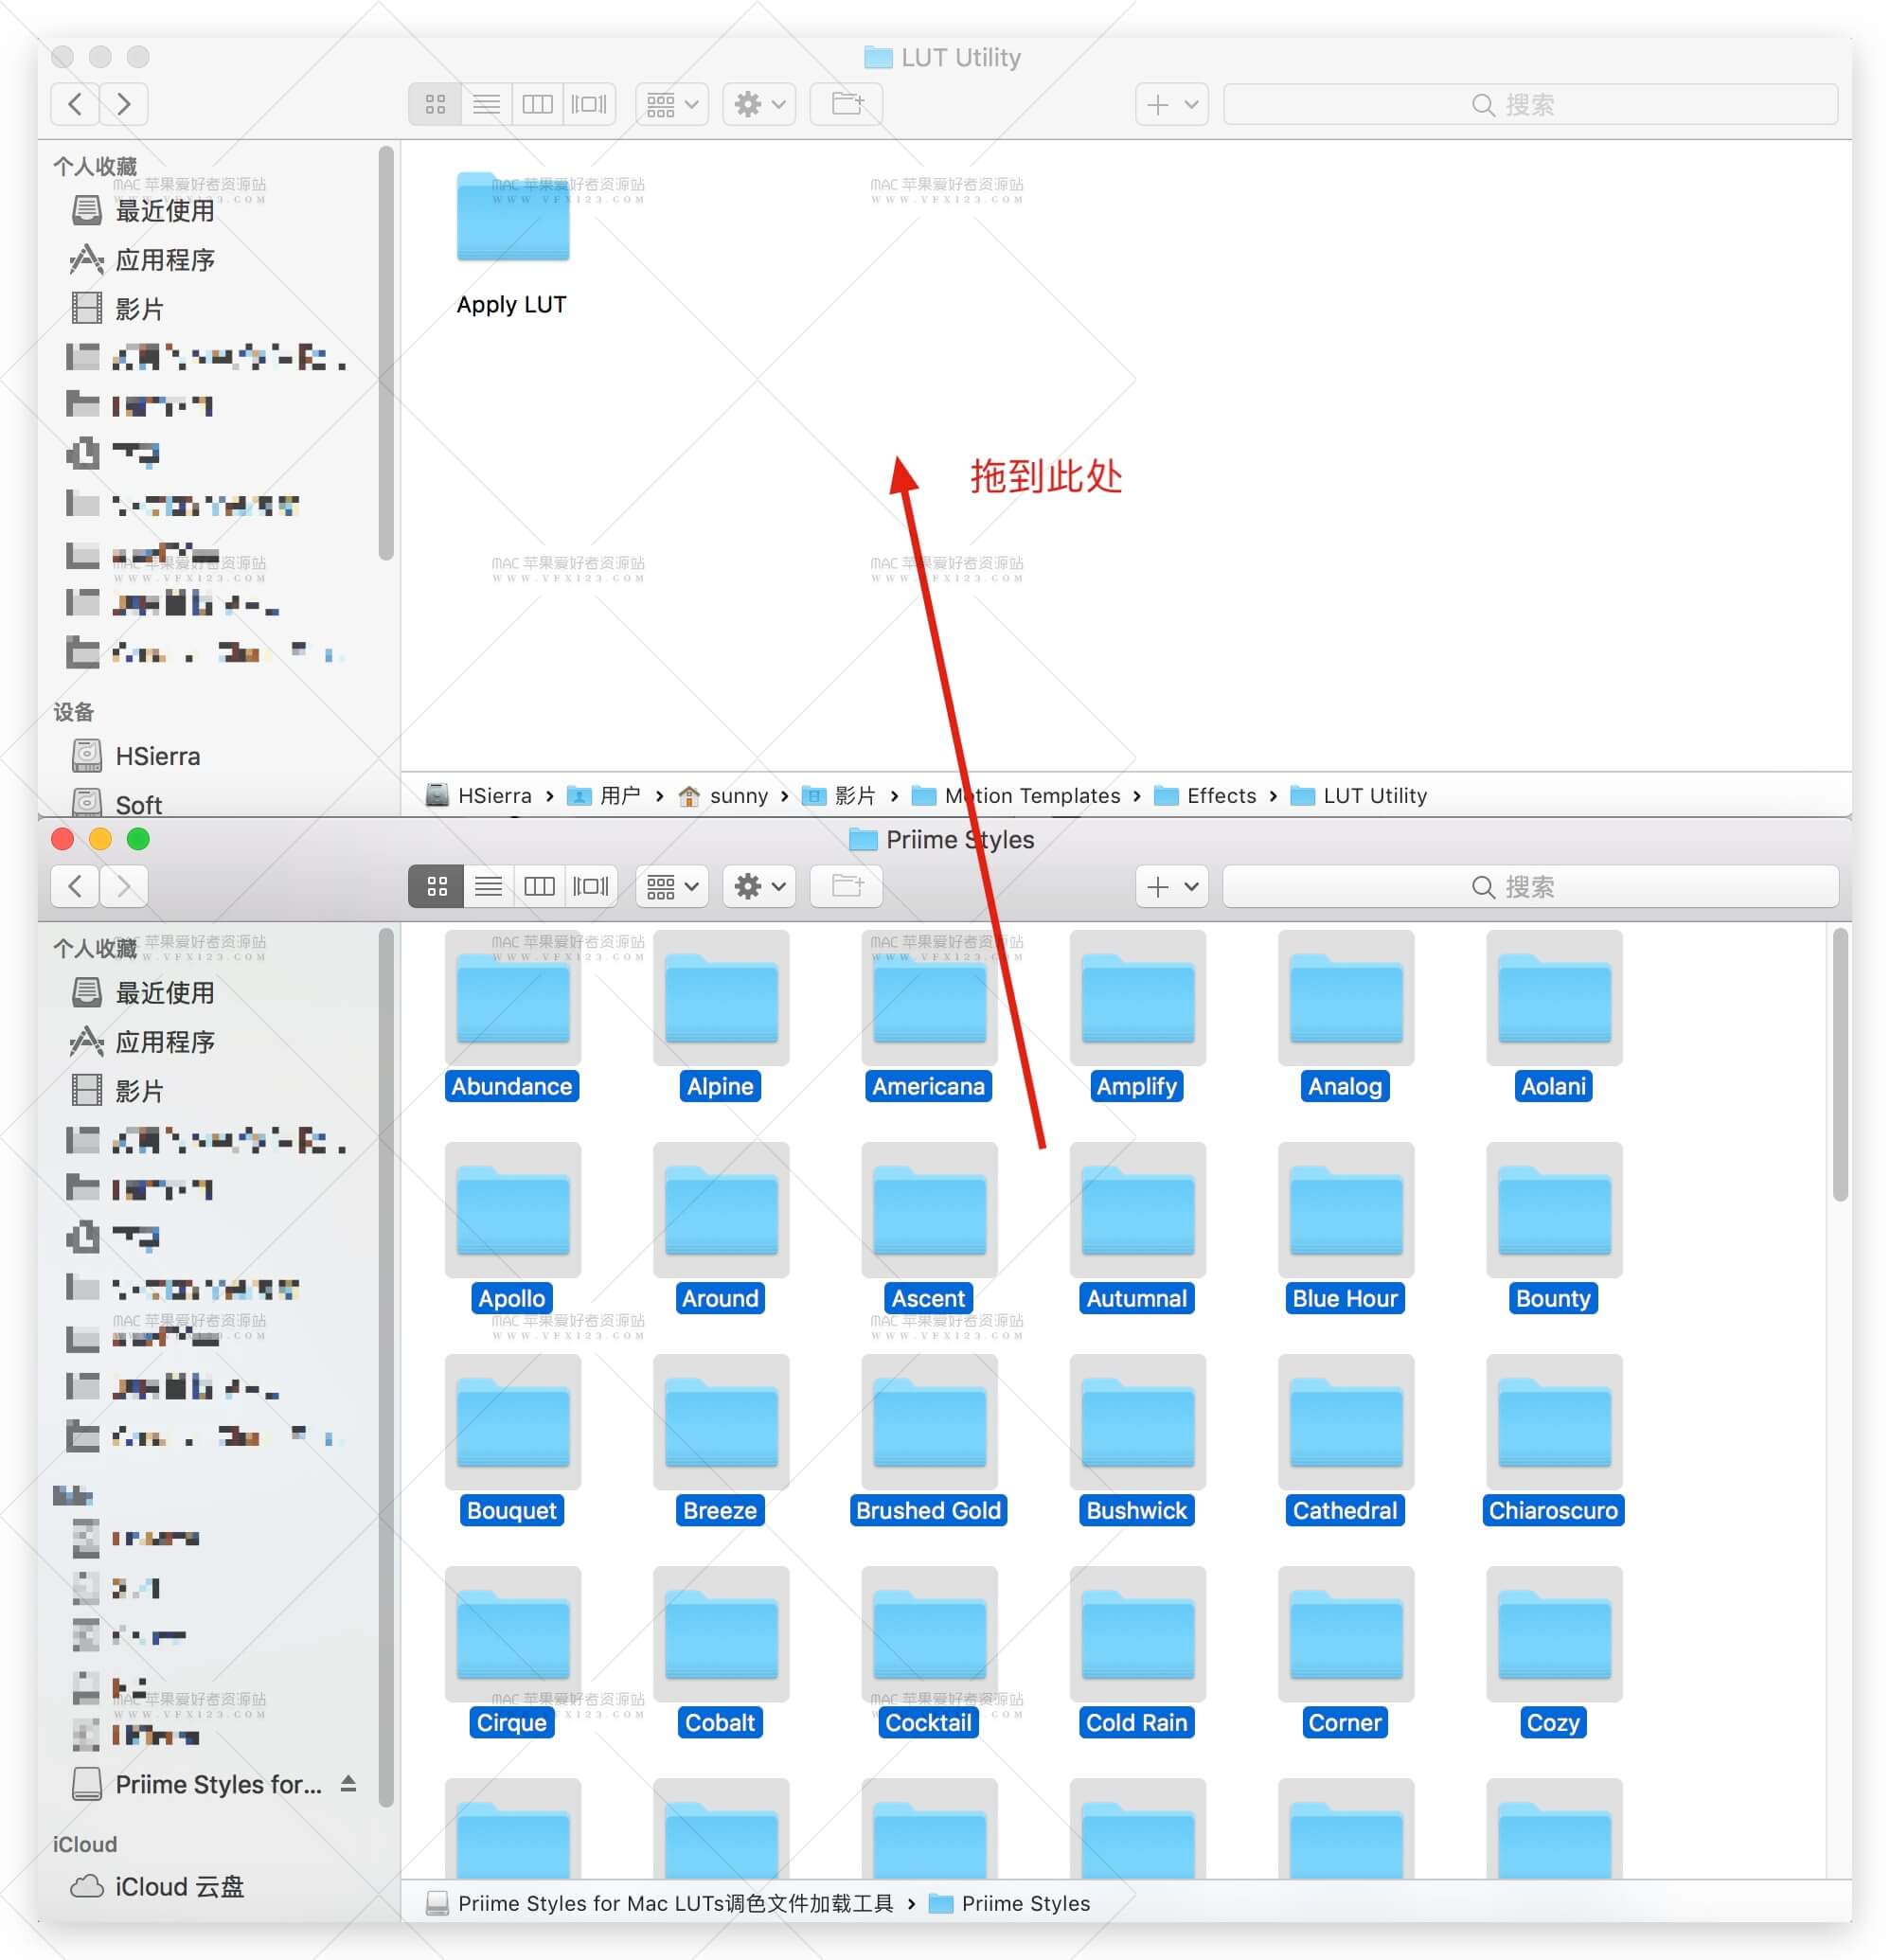The width and height of the screenshot is (1890, 1960).
Task: Eject the Priime Styles for... volume
Action: coord(348,1784)
